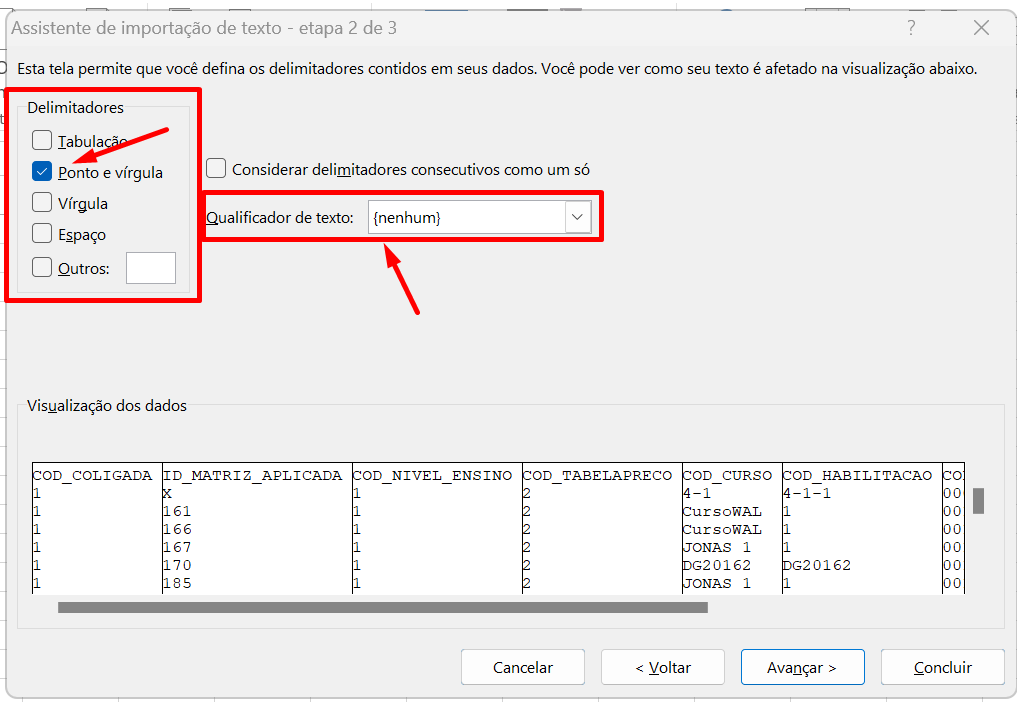This screenshot has width=1017, height=702.
Task: Click the help question mark icon
Action: coord(911,29)
